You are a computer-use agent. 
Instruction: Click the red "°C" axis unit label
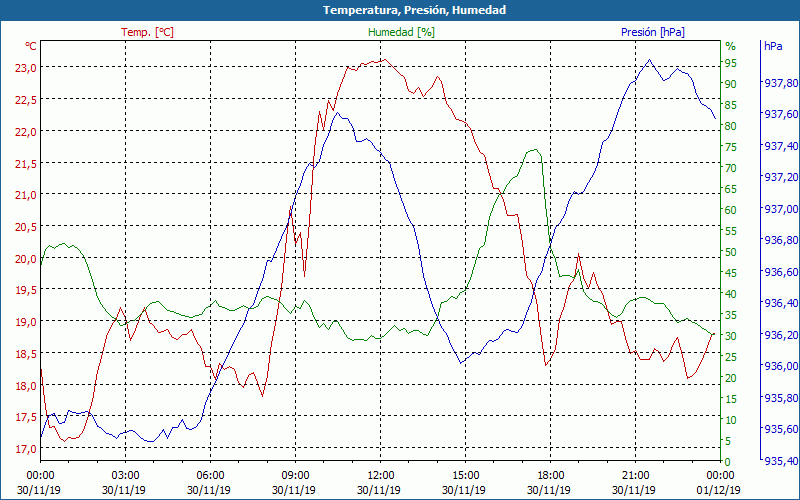[31, 46]
